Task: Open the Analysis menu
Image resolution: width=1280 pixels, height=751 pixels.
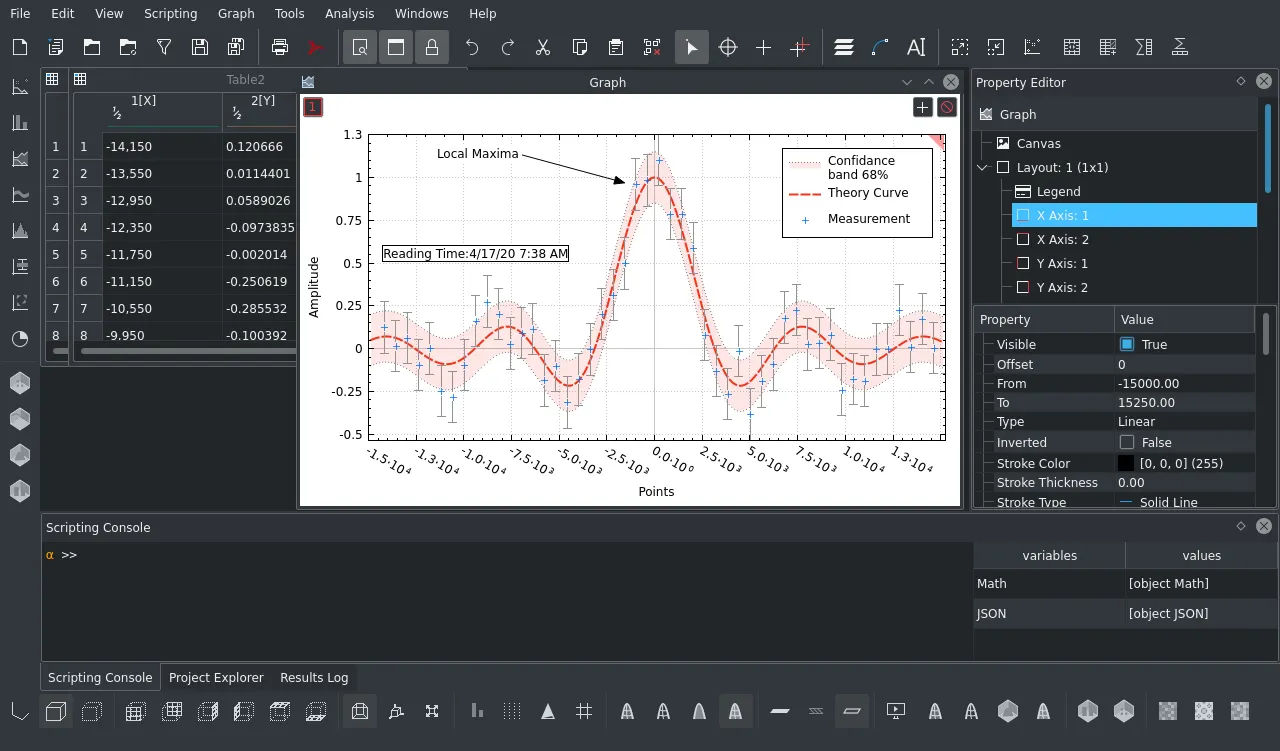Action: click(350, 13)
